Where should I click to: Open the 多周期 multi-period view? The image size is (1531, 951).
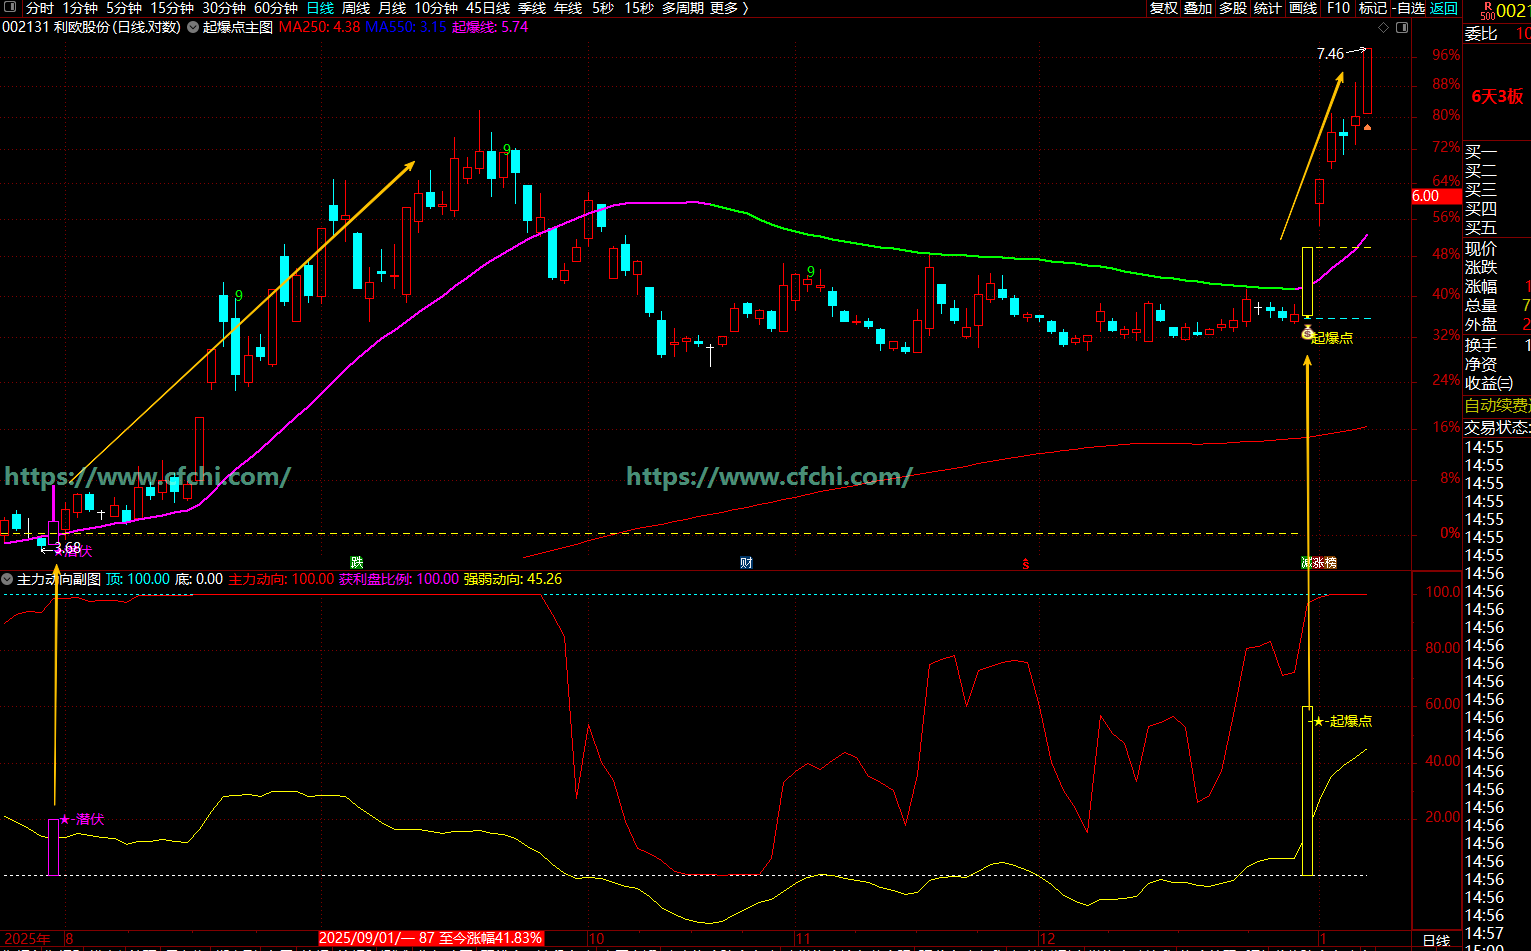(683, 8)
